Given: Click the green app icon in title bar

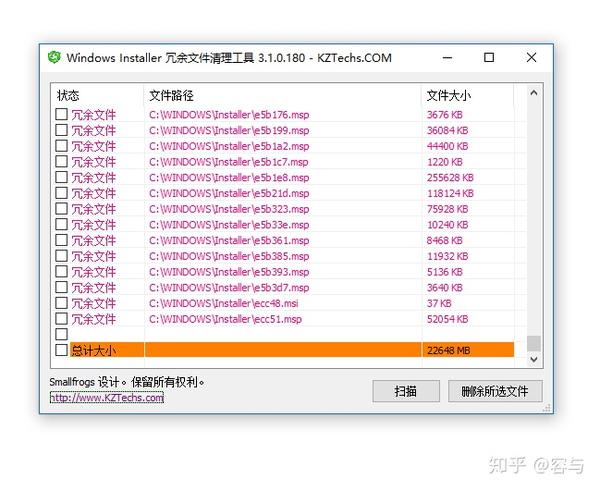Looking at the screenshot, I should coord(54,57).
